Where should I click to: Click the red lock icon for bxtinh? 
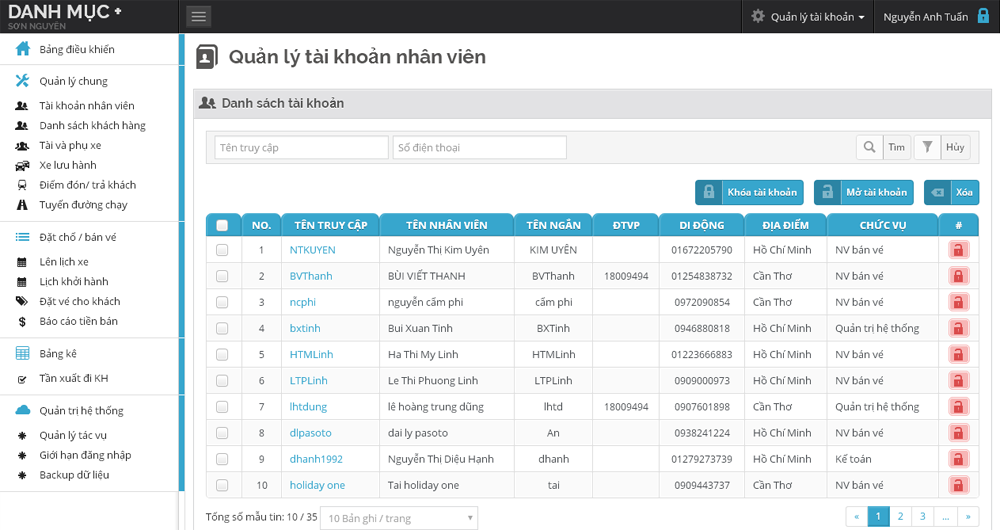958,328
